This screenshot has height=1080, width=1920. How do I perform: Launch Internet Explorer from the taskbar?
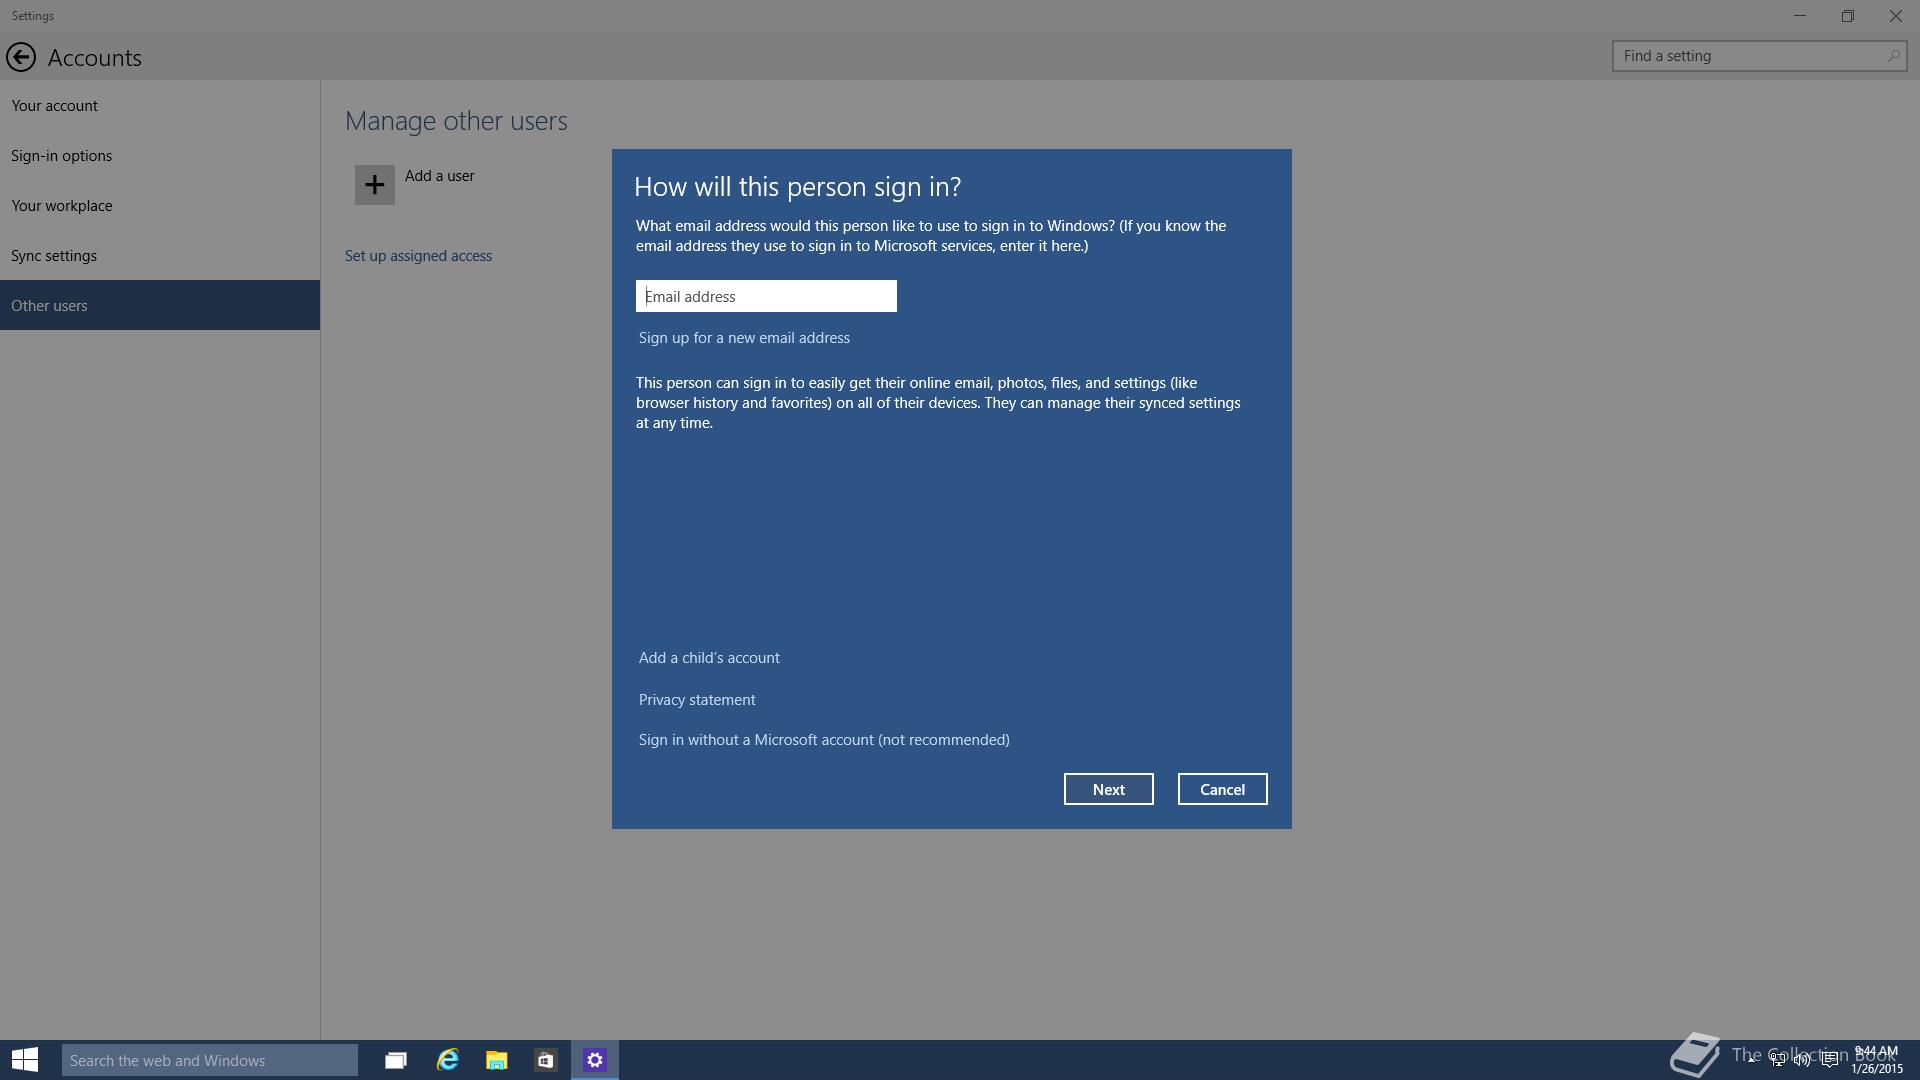(447, 1060)
